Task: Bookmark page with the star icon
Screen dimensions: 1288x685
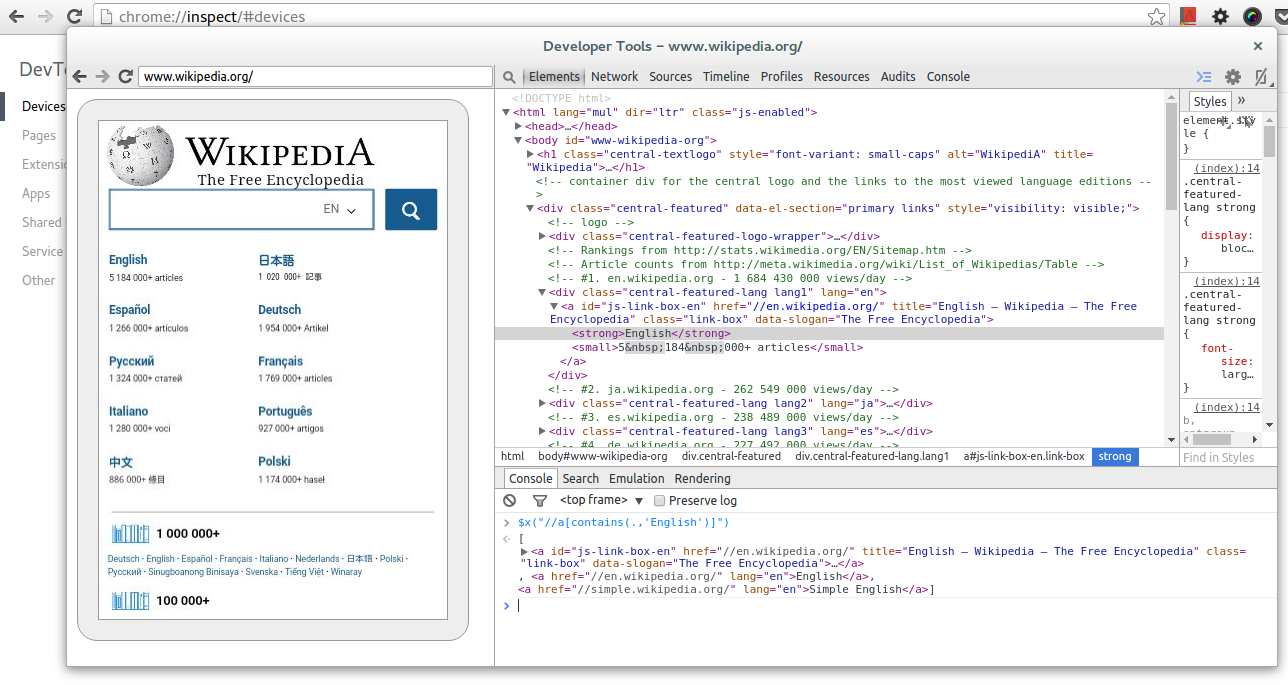Action: (x=1156, y=16)
